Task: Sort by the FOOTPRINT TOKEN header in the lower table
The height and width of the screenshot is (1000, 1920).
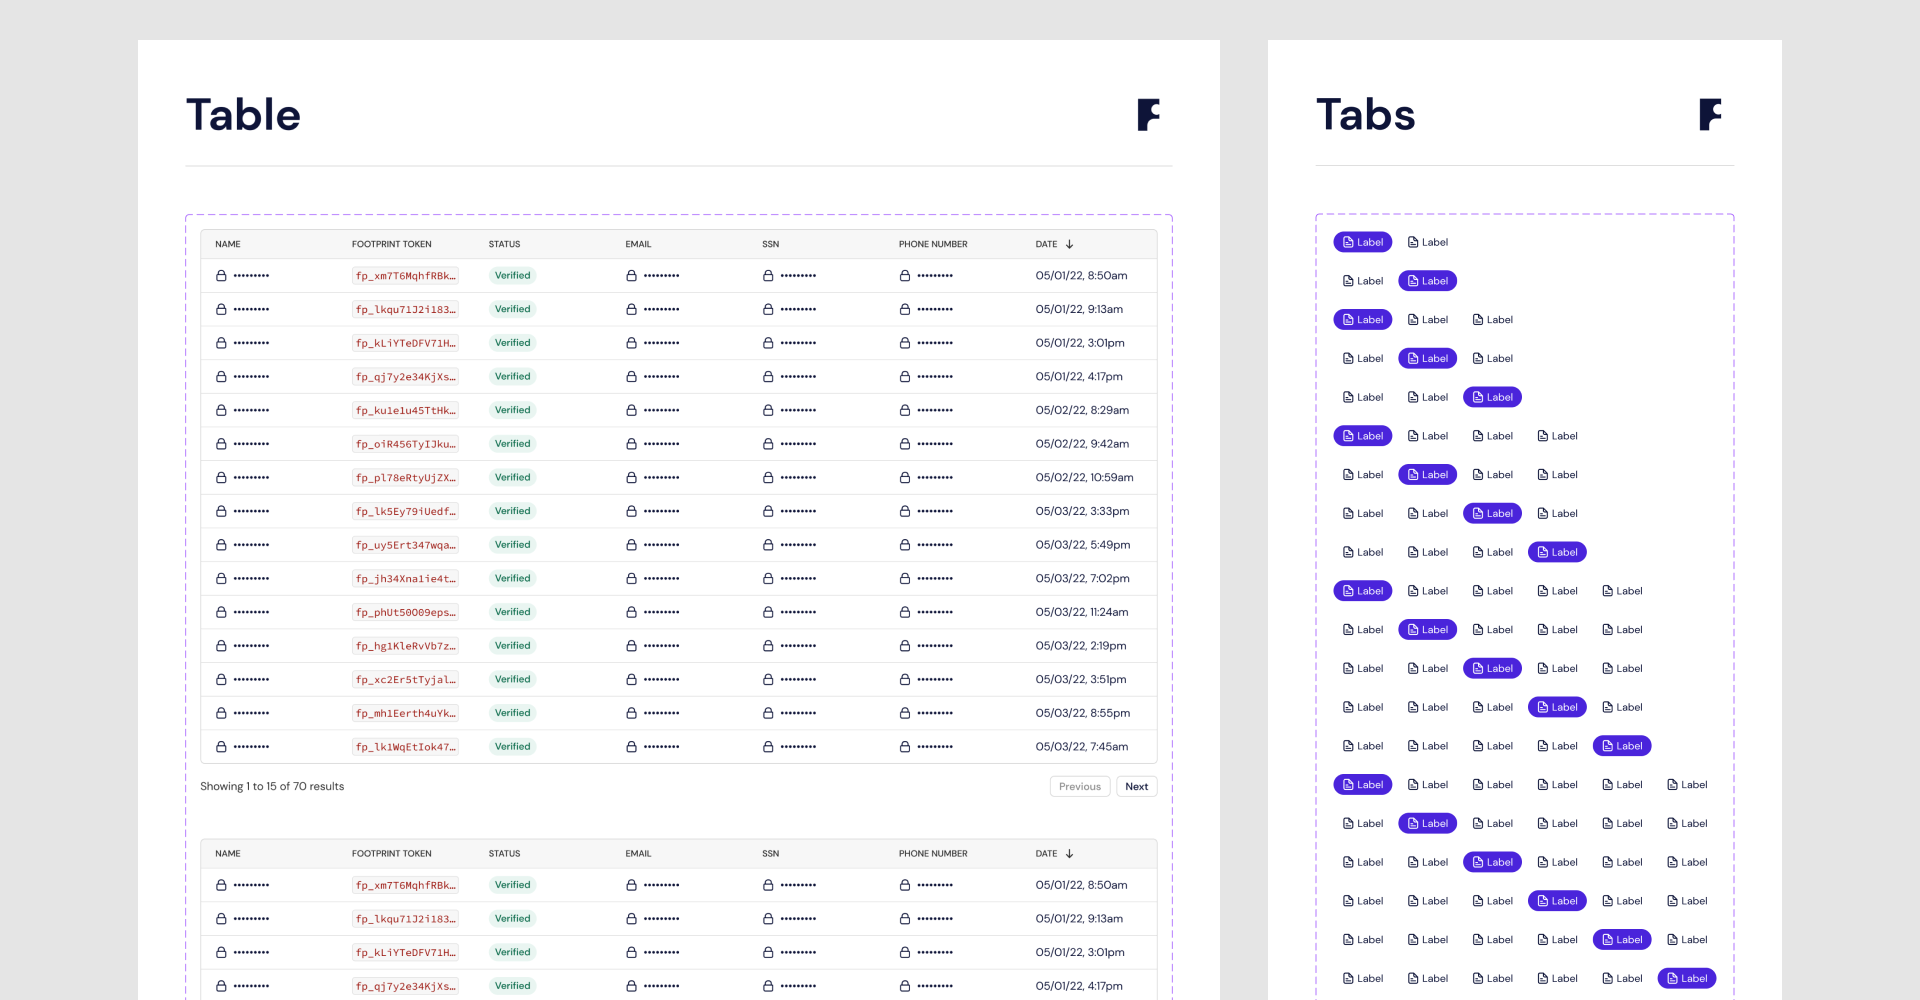Action: tap(391, 854)
